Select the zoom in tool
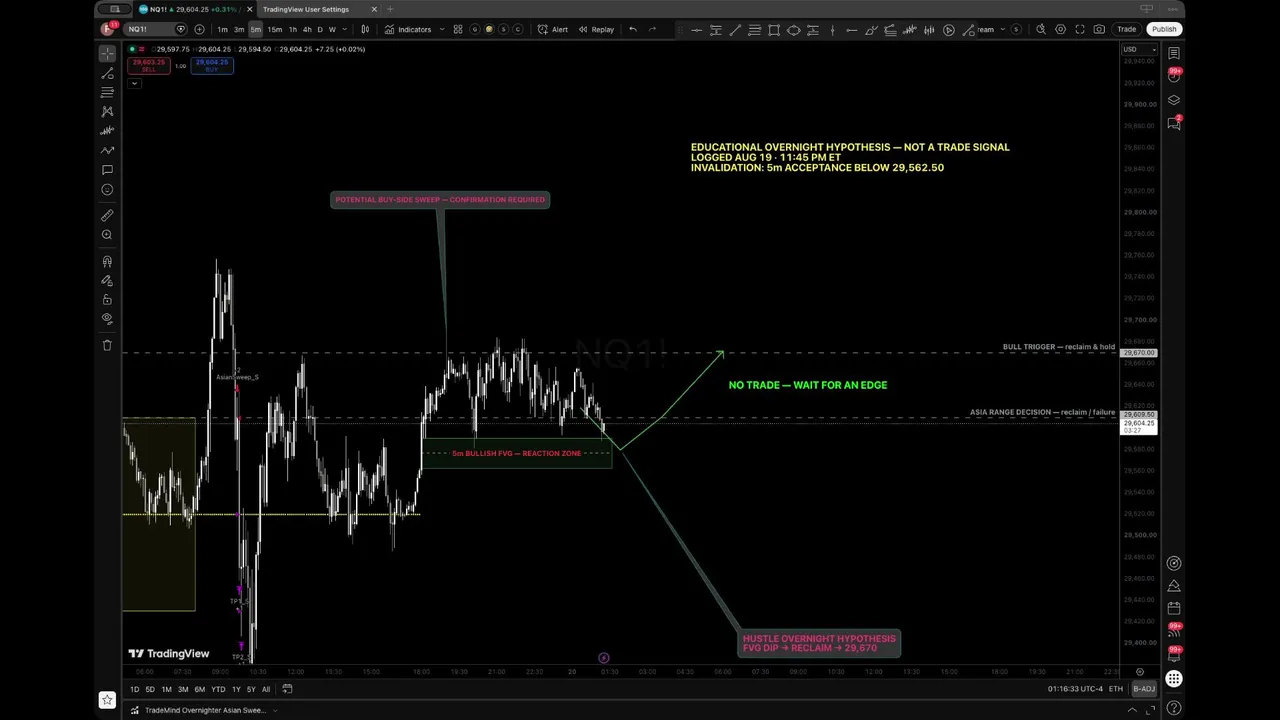The height and width of the screenshot is (720, 1280). click(107, 235)
